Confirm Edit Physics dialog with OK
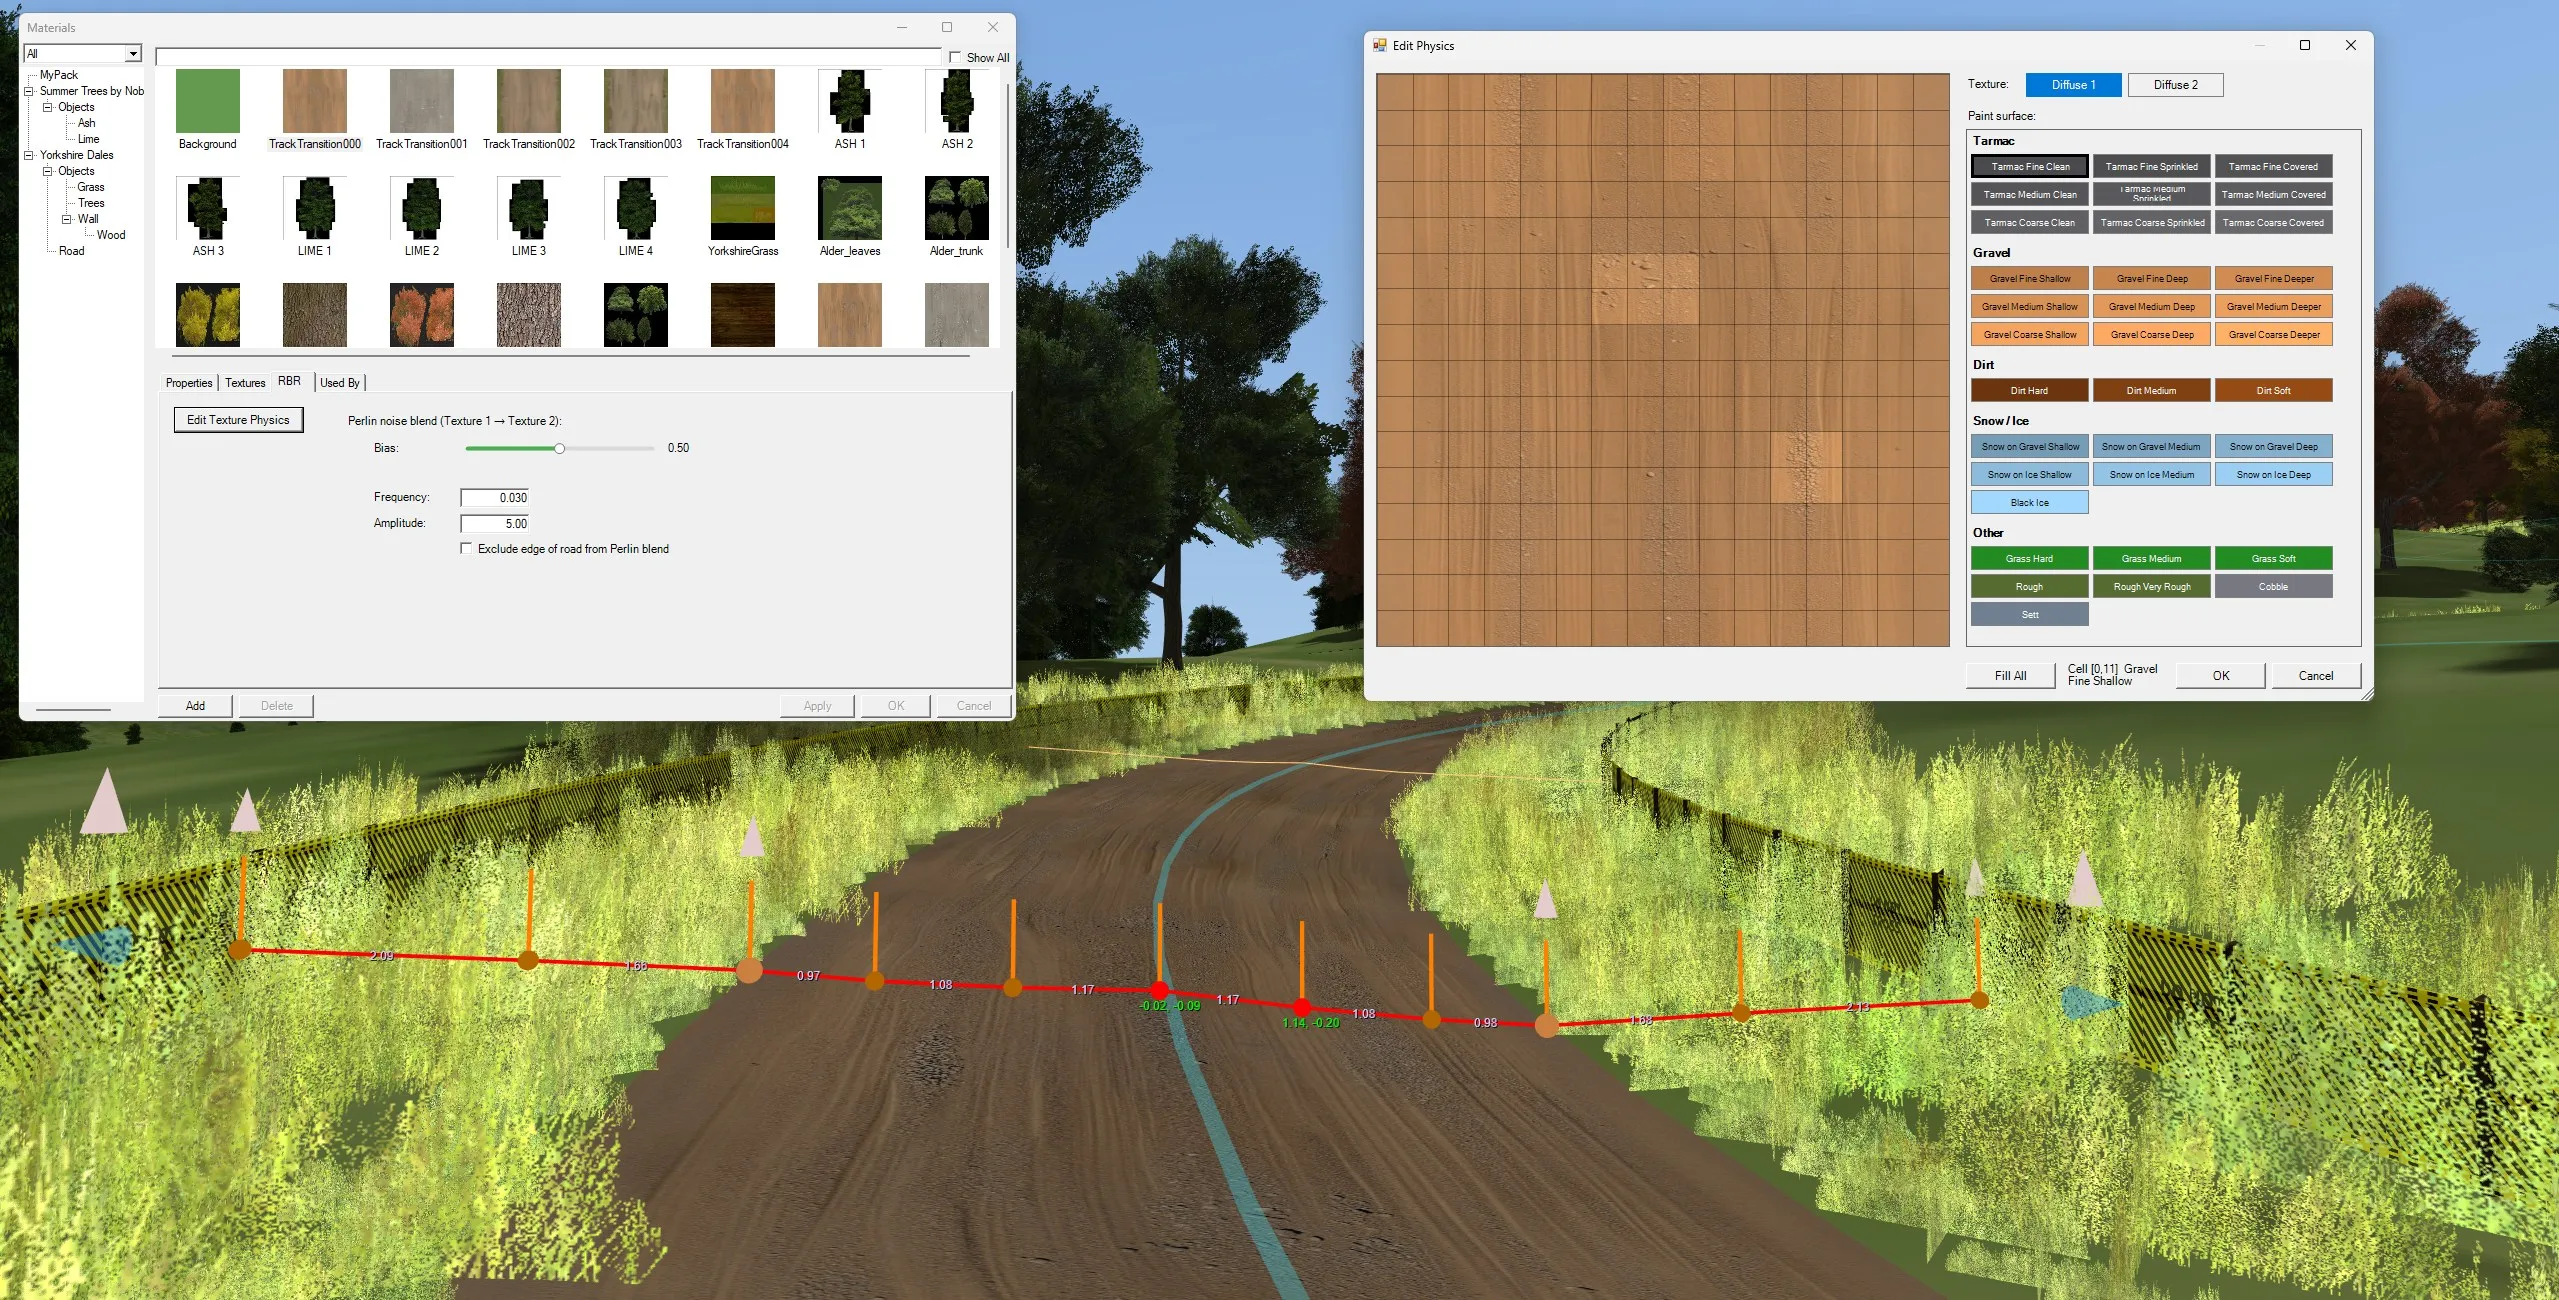 click(x=2221, y=676)
